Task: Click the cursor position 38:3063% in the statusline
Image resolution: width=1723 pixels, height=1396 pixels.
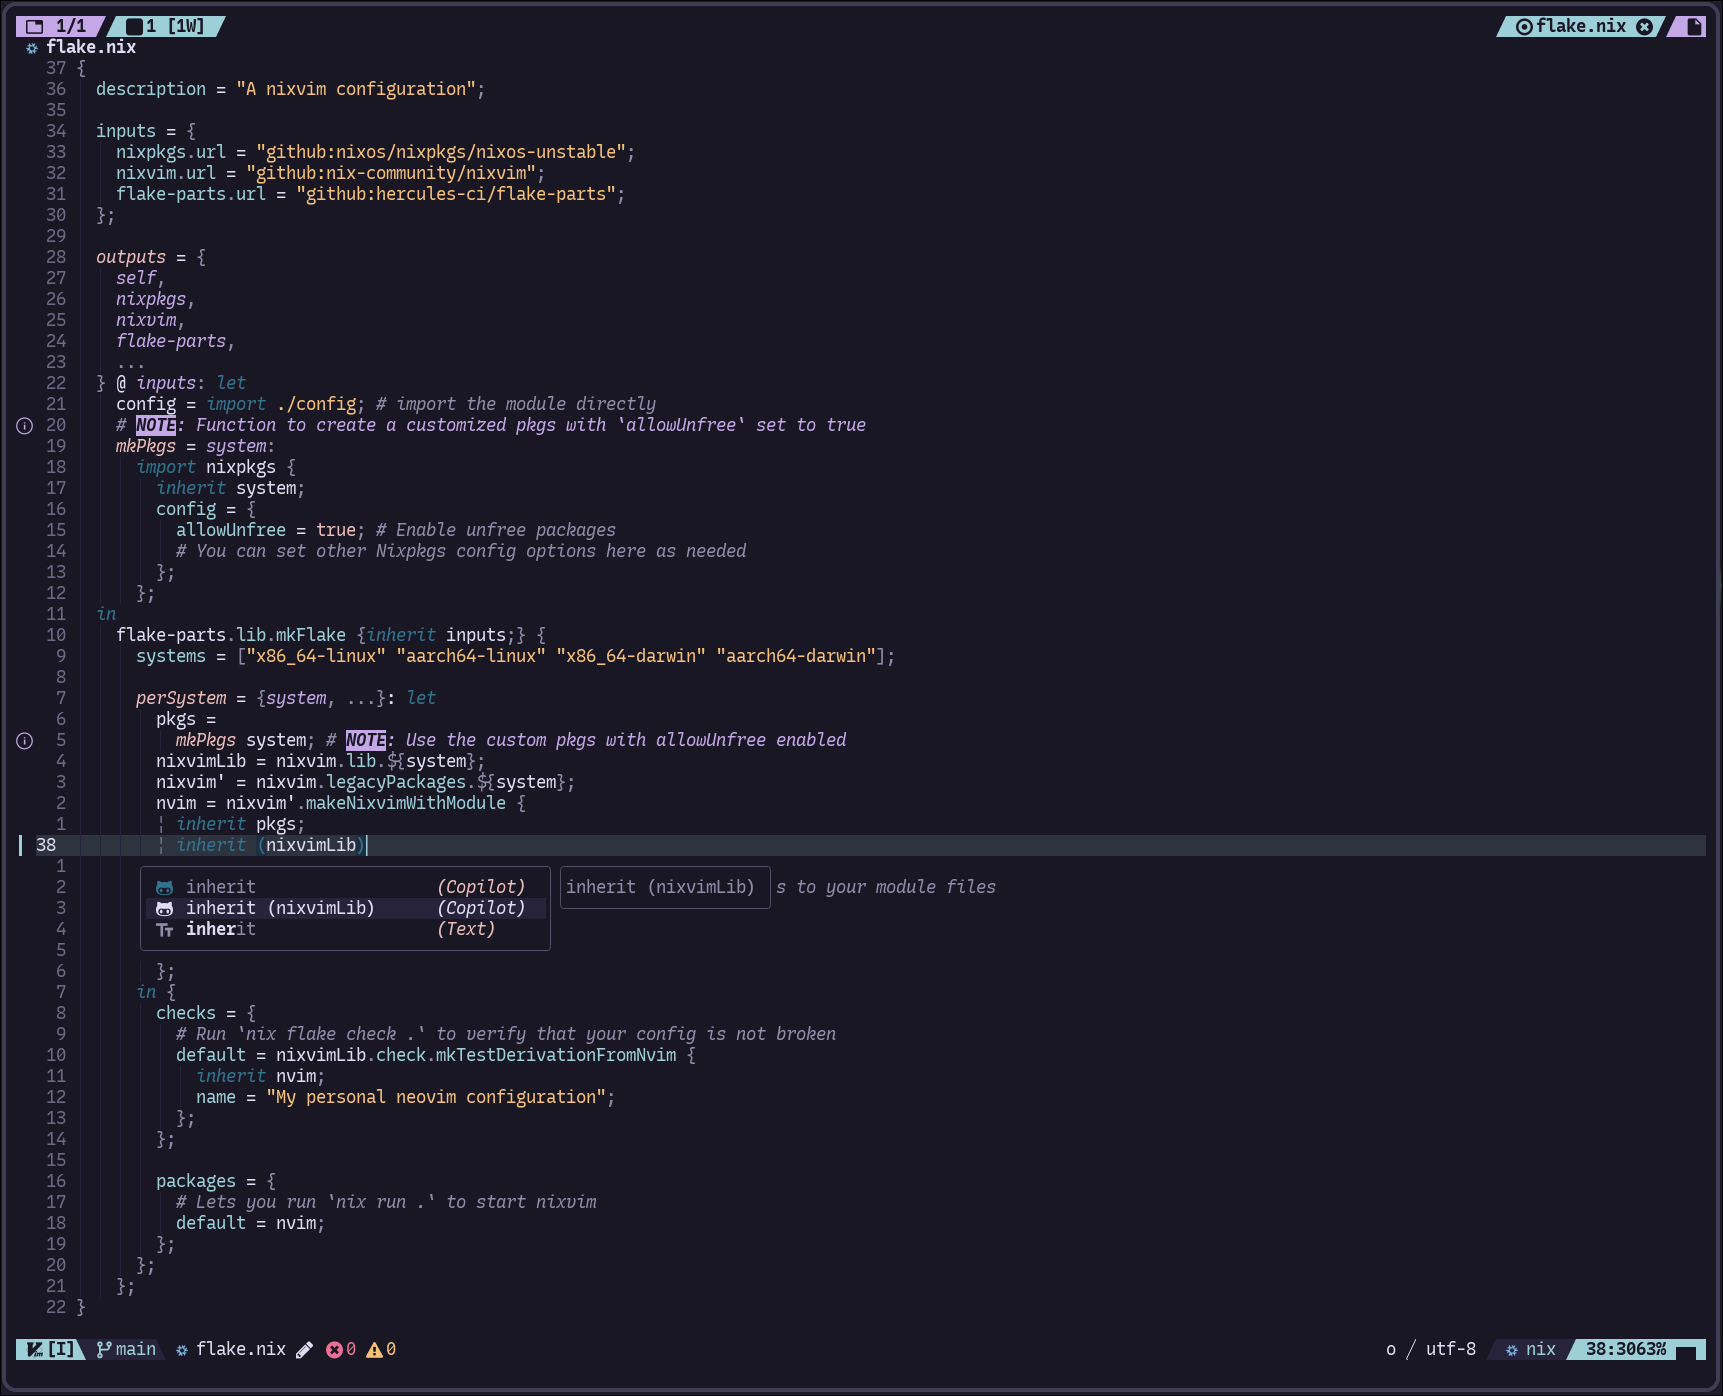Action: (x=1625, y=1349)
